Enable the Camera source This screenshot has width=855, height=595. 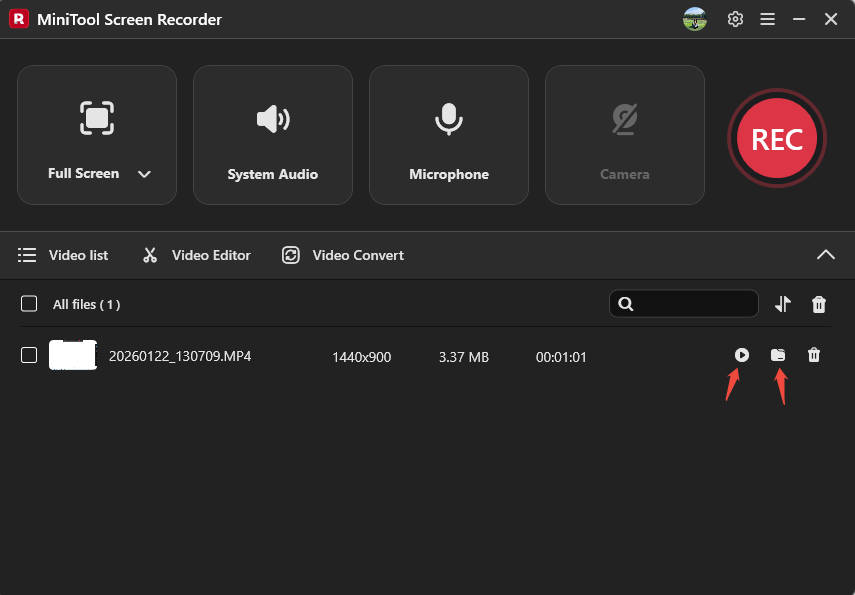[x=624, y=134]
